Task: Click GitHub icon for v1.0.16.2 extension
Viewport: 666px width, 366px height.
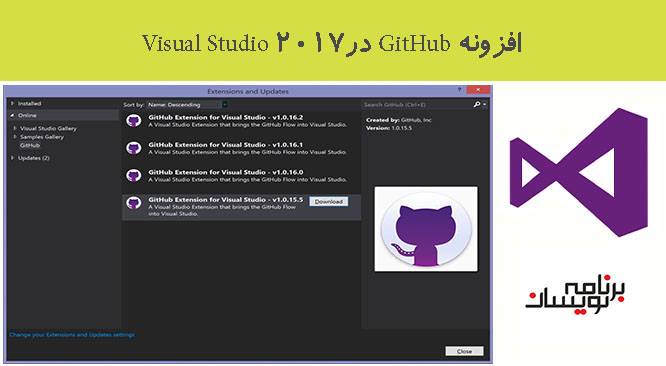Action: 133,121
